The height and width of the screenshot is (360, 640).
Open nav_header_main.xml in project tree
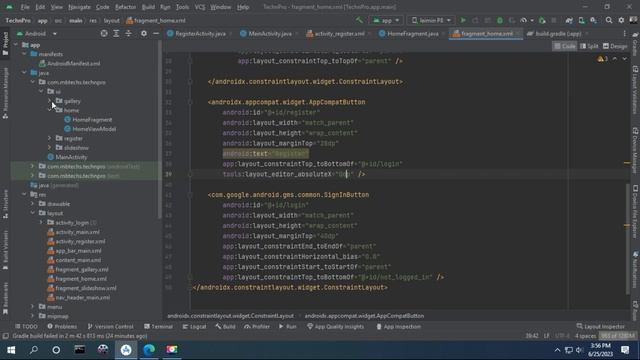[82, 298]
